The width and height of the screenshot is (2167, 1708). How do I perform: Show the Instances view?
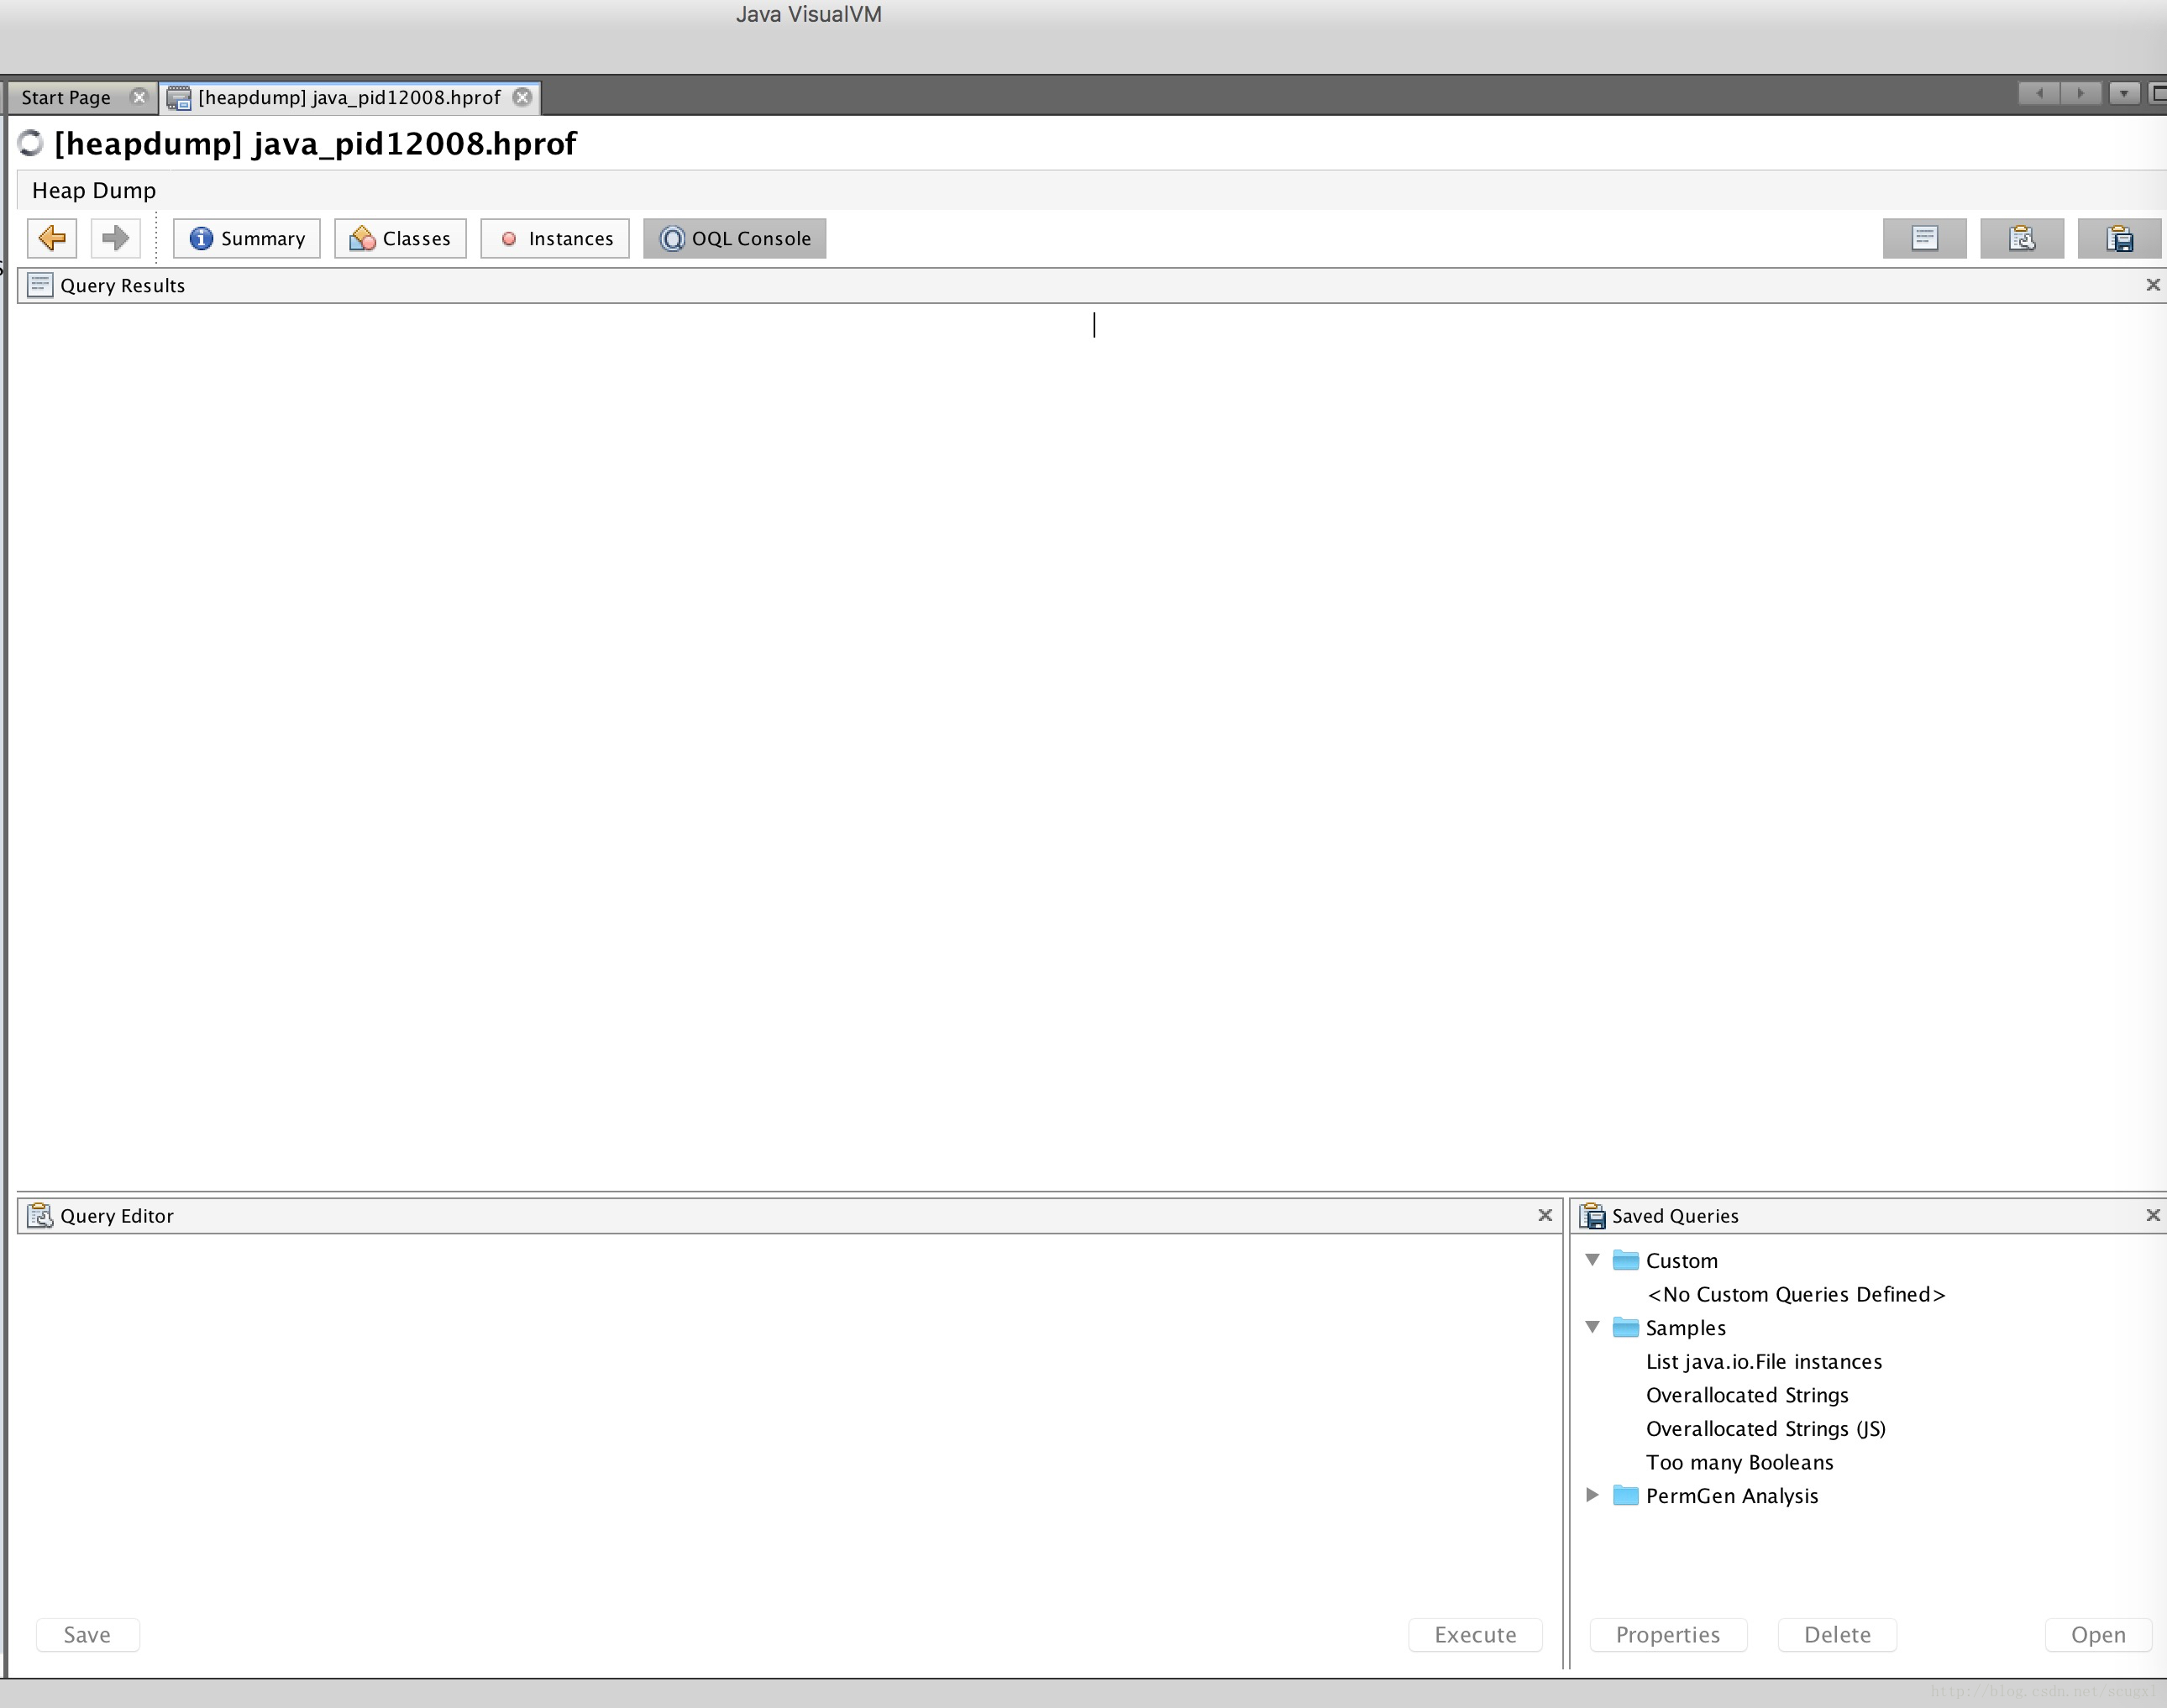[555, 238]
